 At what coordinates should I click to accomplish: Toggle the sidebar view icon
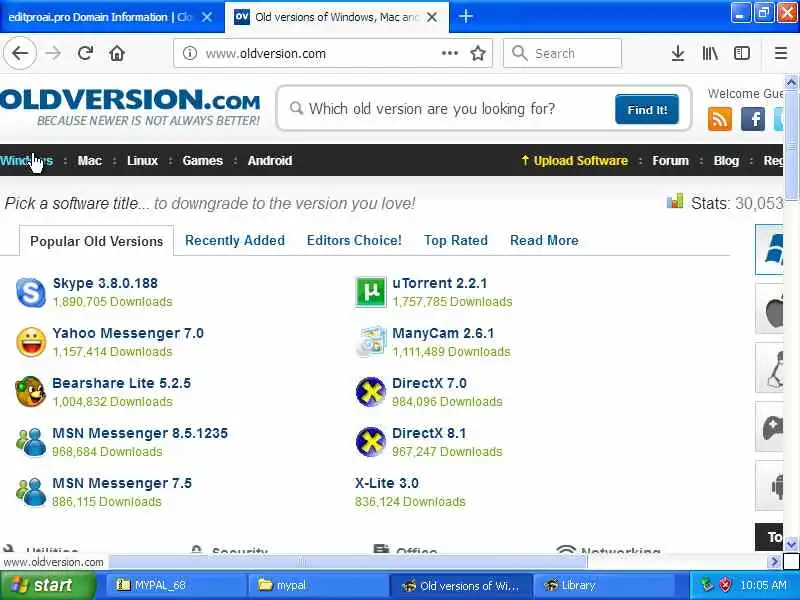click(x=742, y=53)
